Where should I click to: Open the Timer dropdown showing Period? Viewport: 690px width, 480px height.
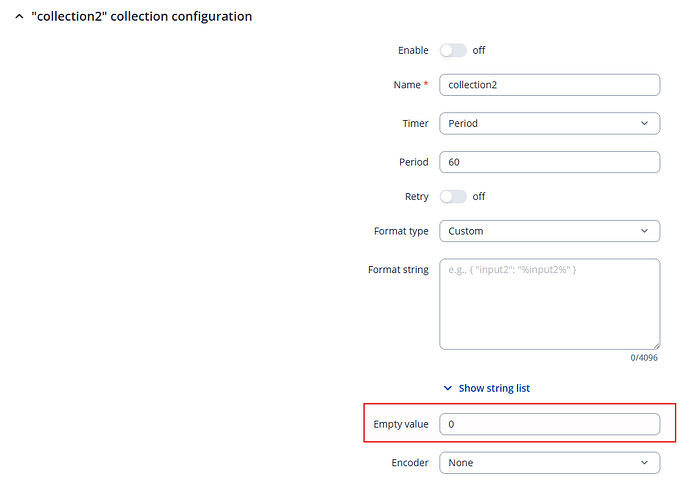tap(549, 123)
